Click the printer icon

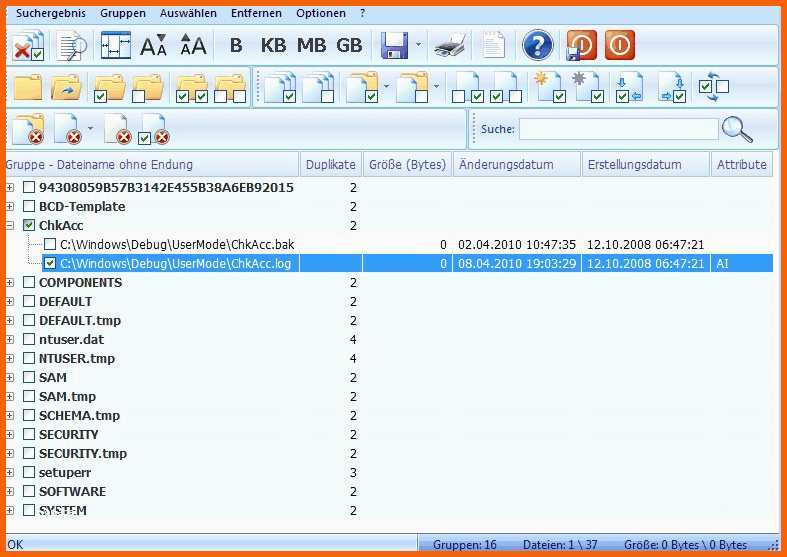pyautogui.click(x=451, y=46)
